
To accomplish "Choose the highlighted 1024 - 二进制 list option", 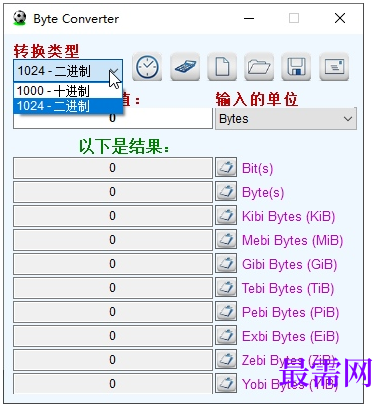I will (x=68, y=106).
